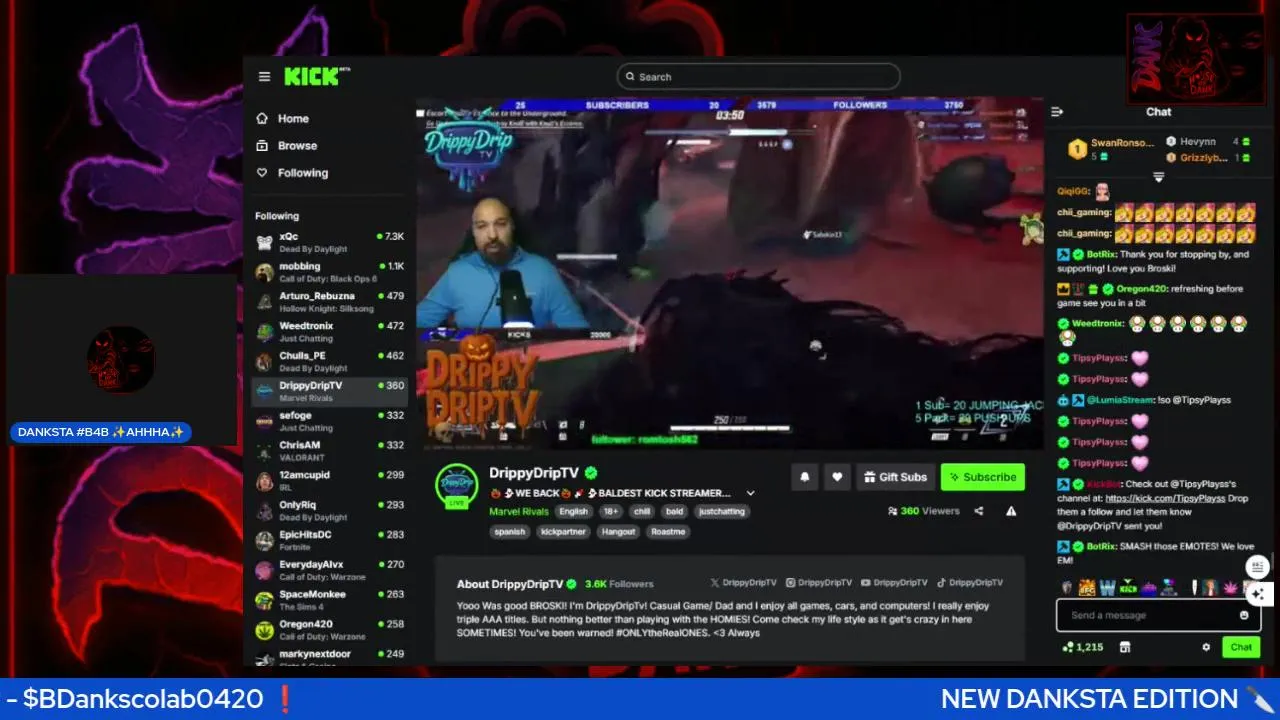Expand the chat leaderboard chevron
The image size is (1280, 720).
1158,177
